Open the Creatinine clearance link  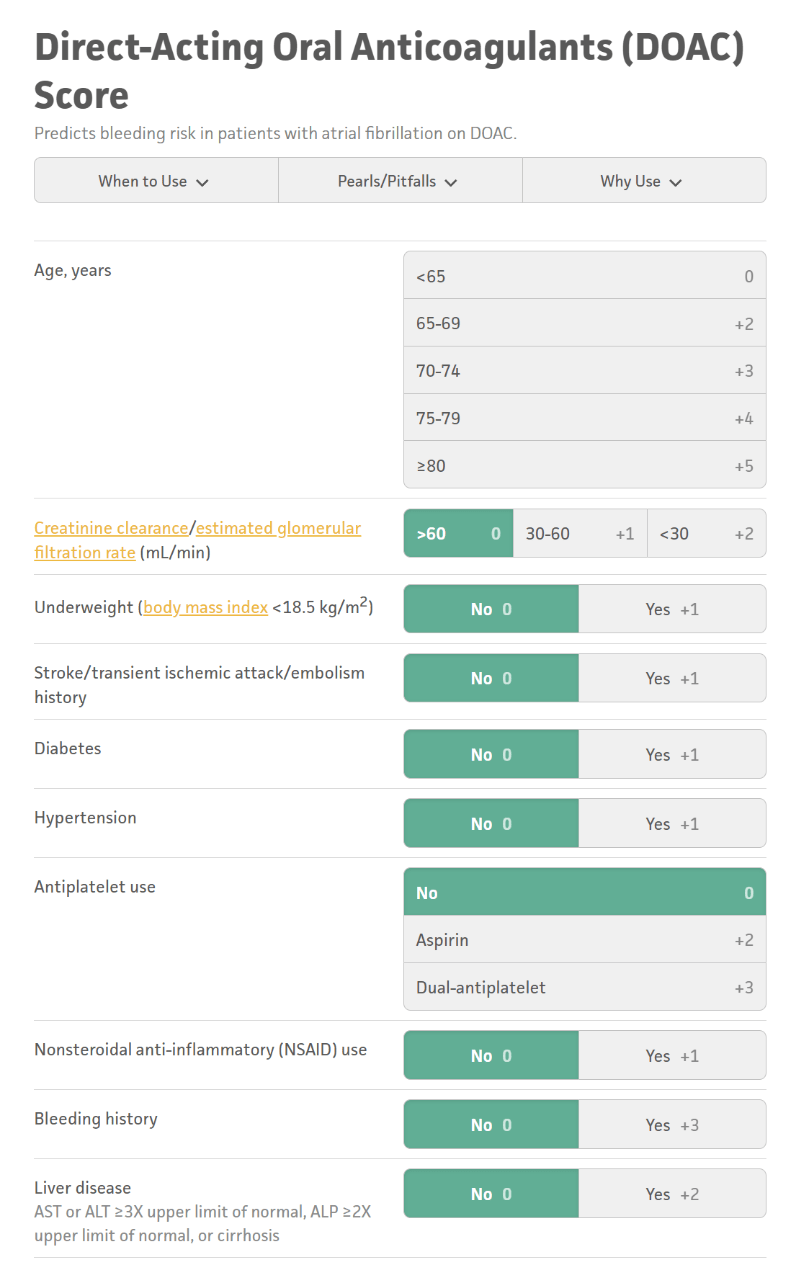click(x=111, y=528)
